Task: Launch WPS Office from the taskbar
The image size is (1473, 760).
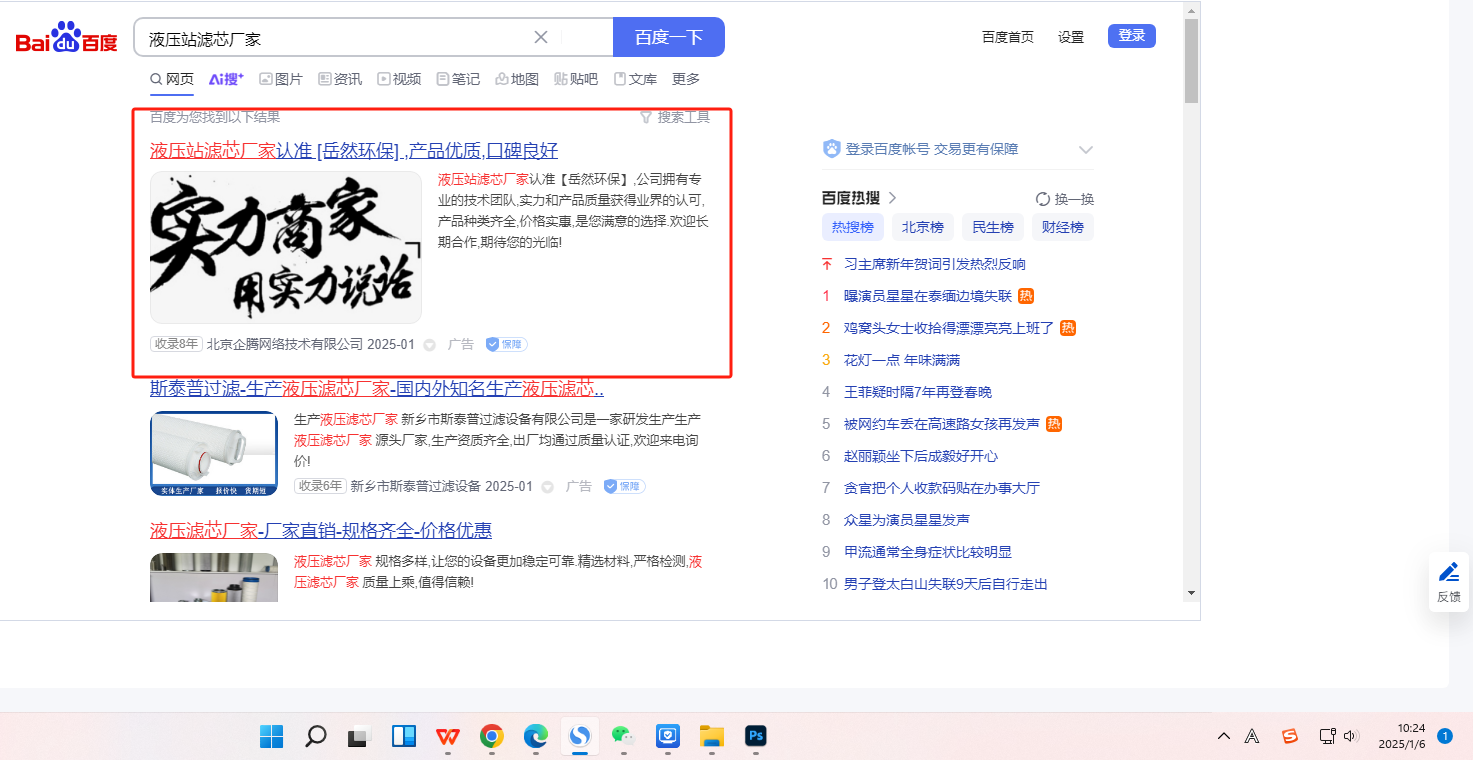Action: coord(448,737)
